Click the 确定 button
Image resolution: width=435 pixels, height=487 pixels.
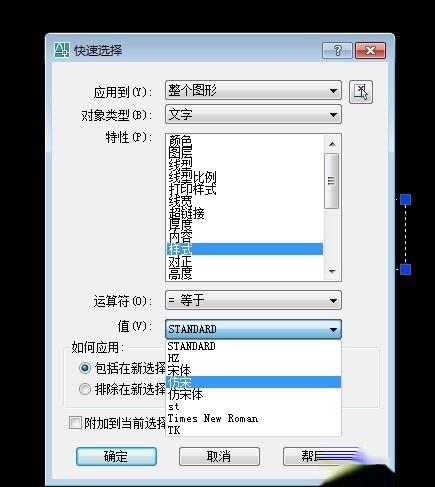pyautogui.click(x=116, y=456)
